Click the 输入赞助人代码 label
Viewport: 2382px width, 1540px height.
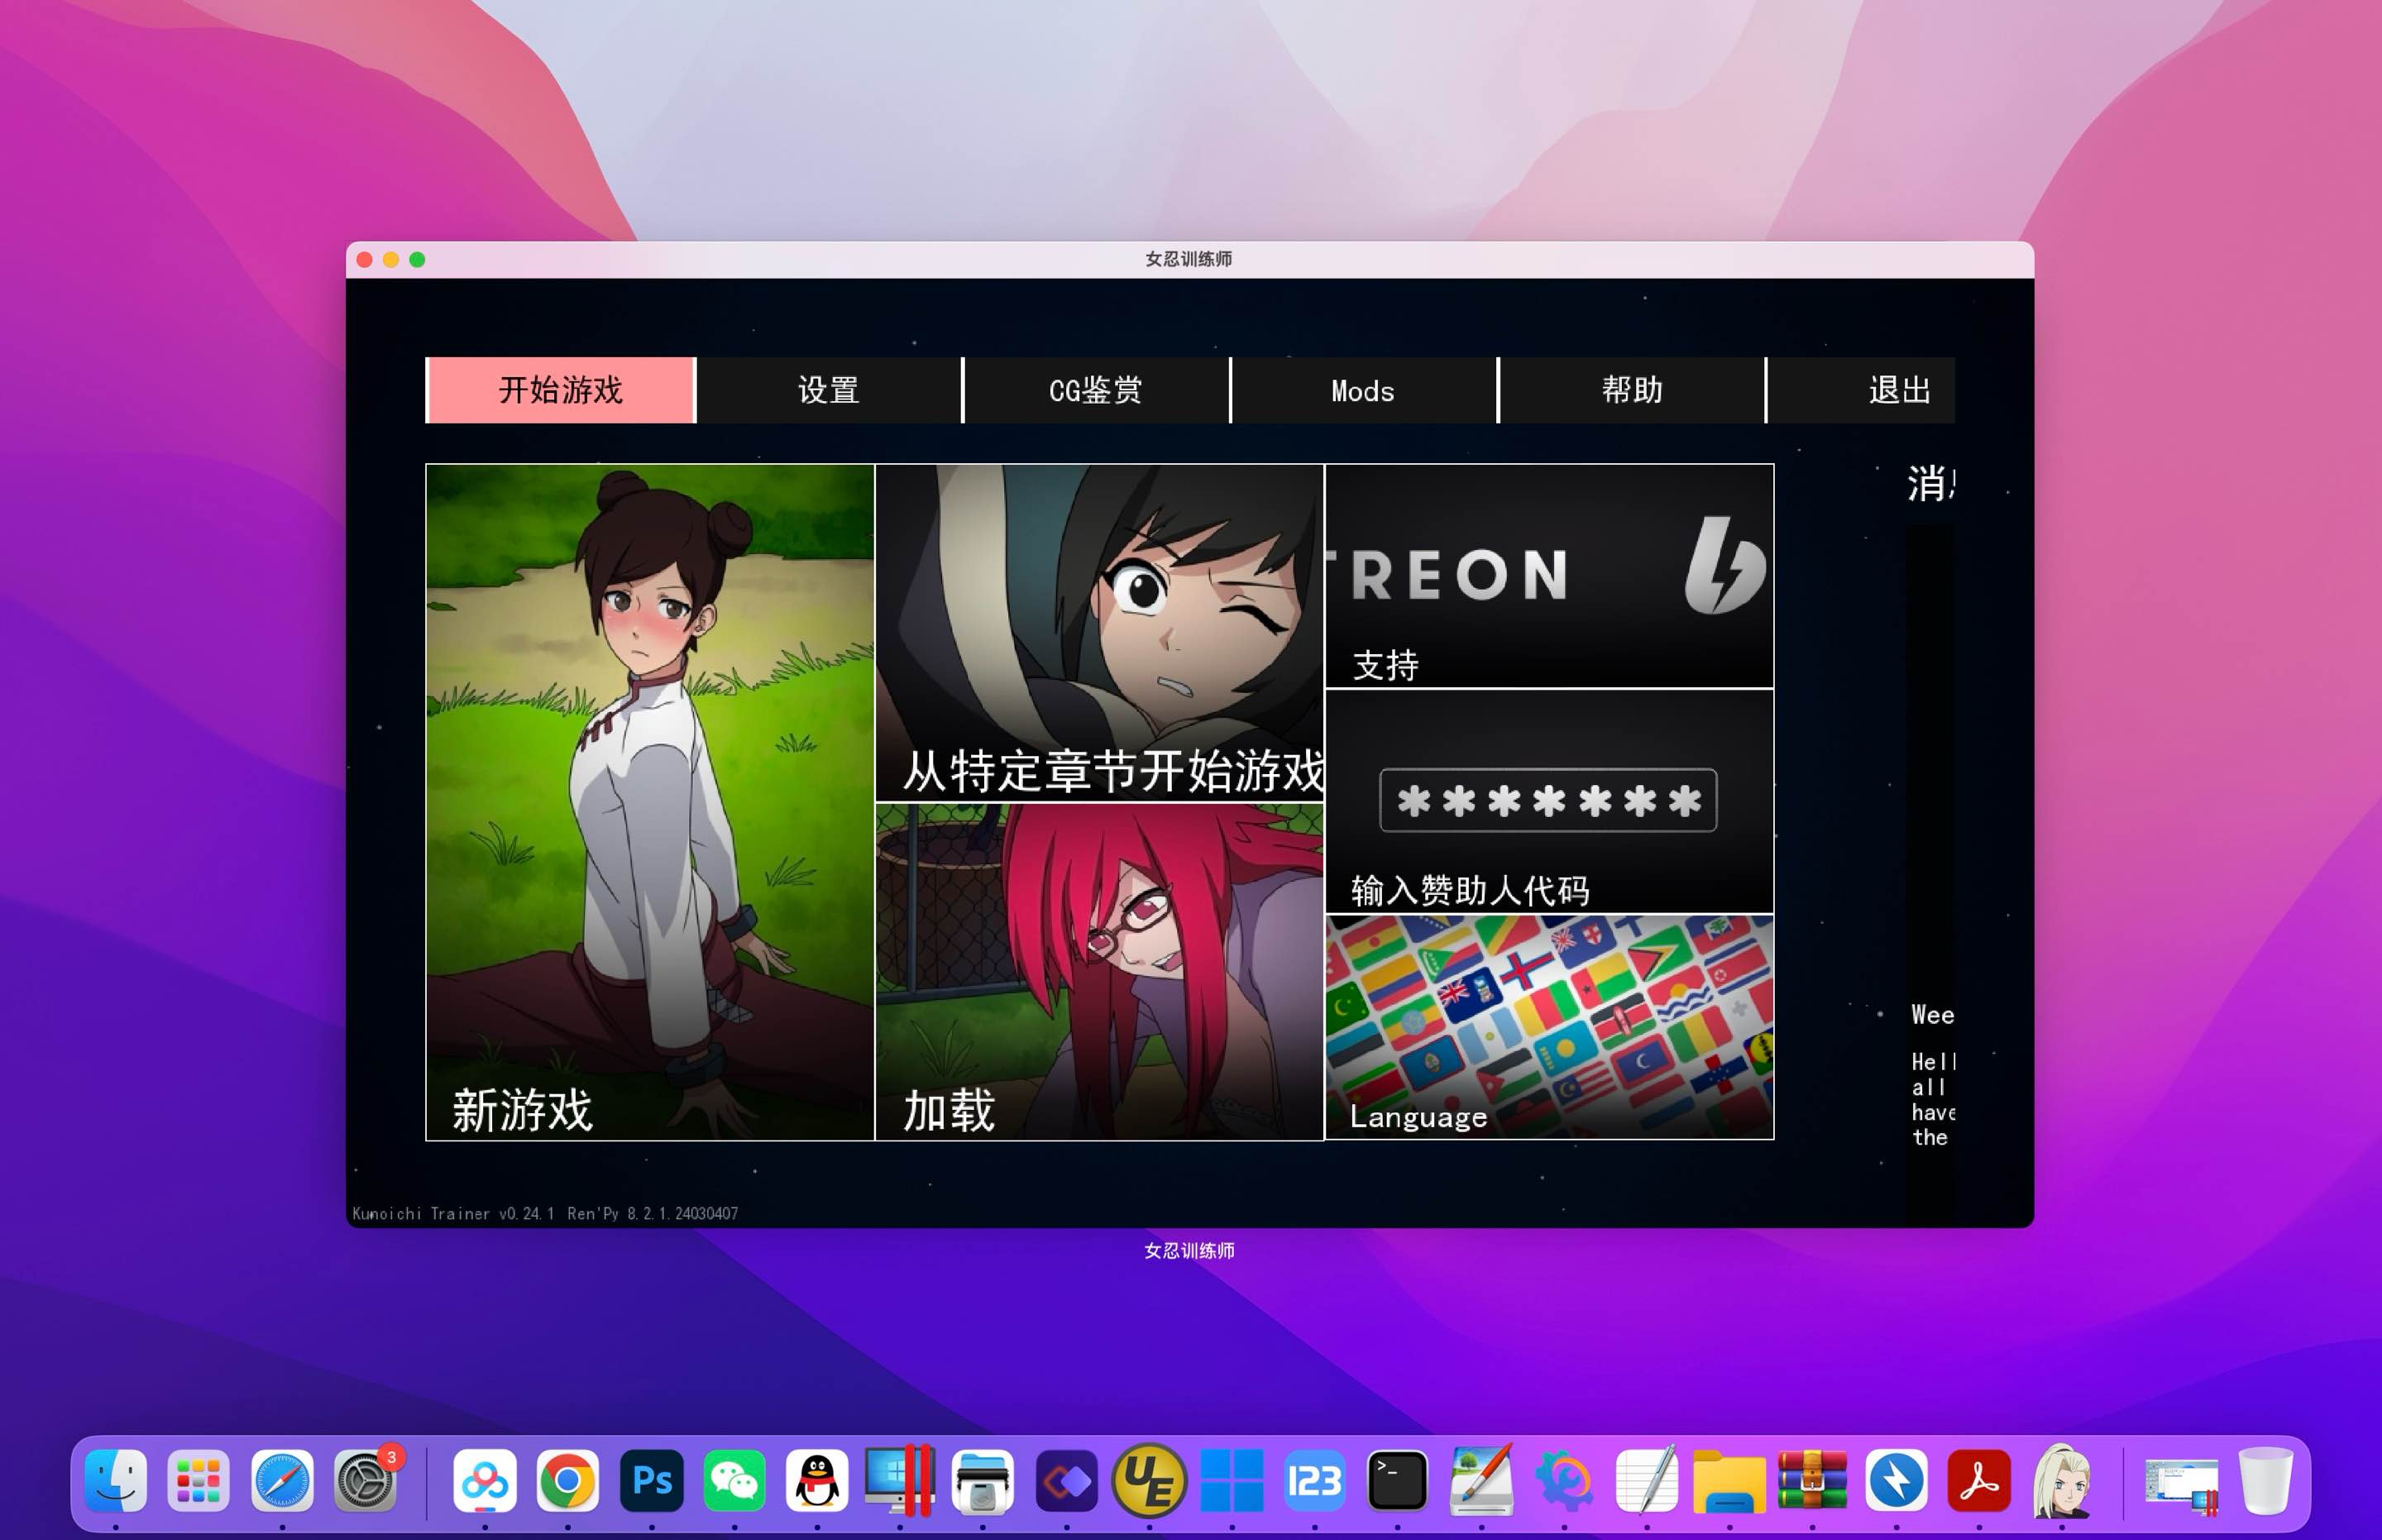point(1470,890)
